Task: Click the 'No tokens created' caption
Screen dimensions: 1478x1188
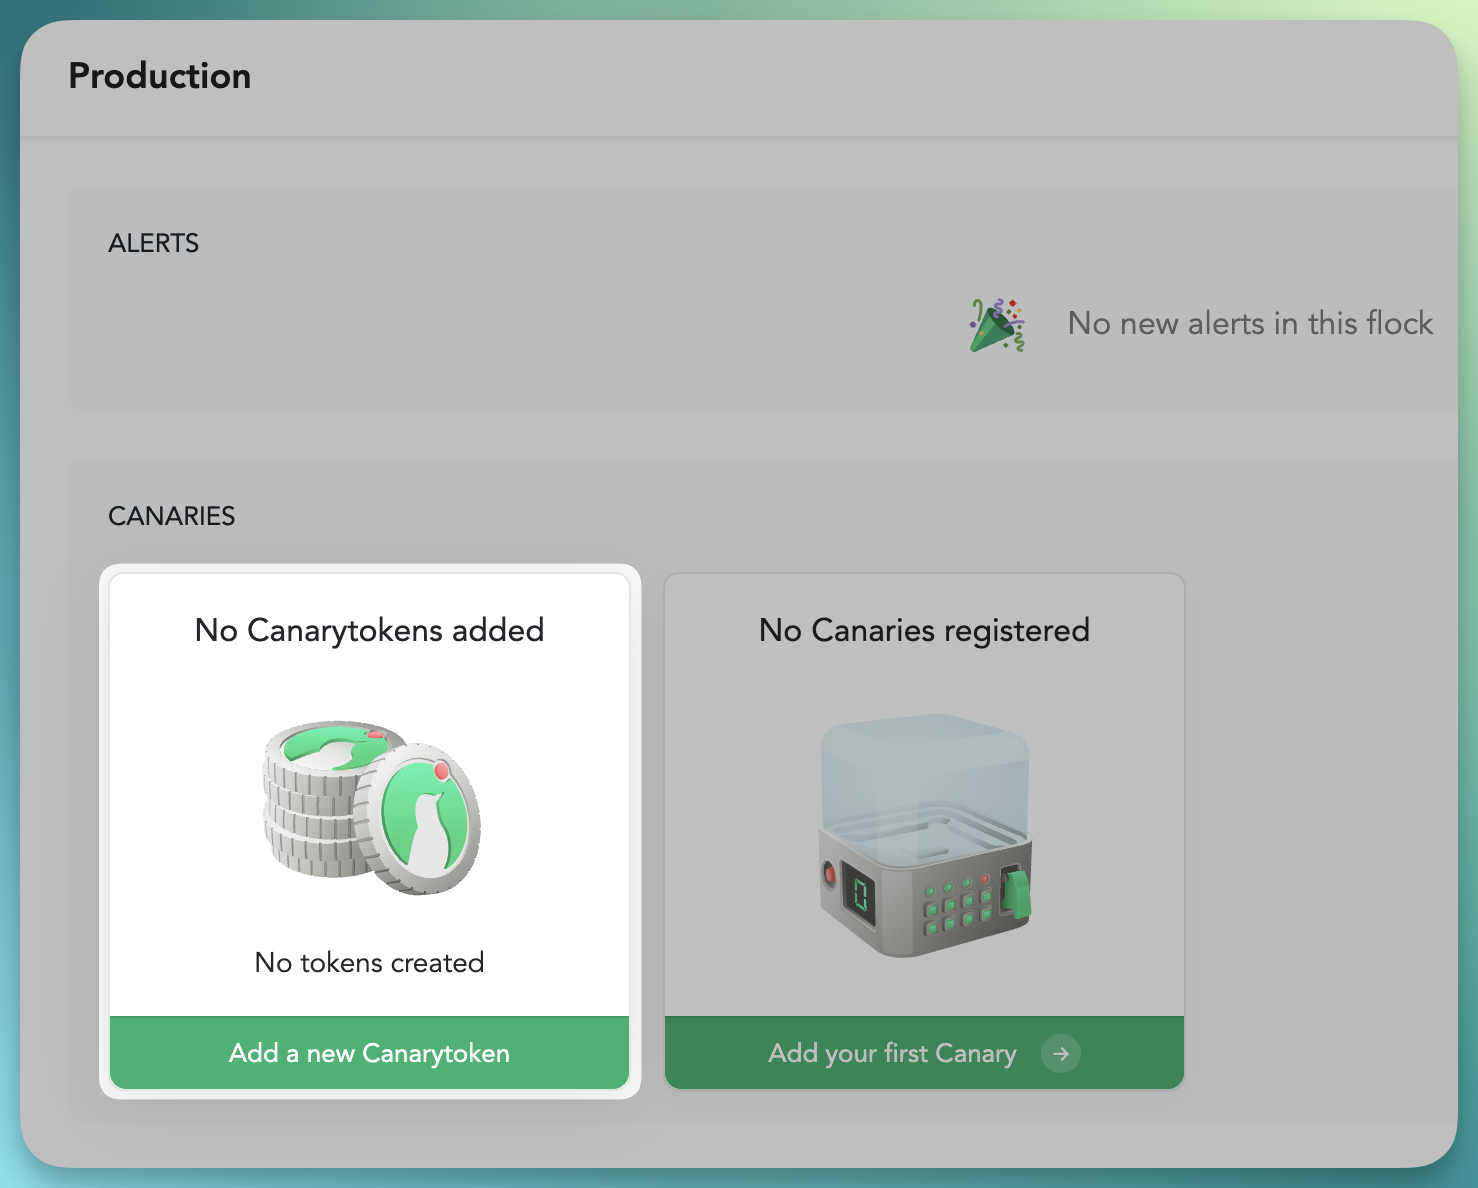Action: coord(369,963)
